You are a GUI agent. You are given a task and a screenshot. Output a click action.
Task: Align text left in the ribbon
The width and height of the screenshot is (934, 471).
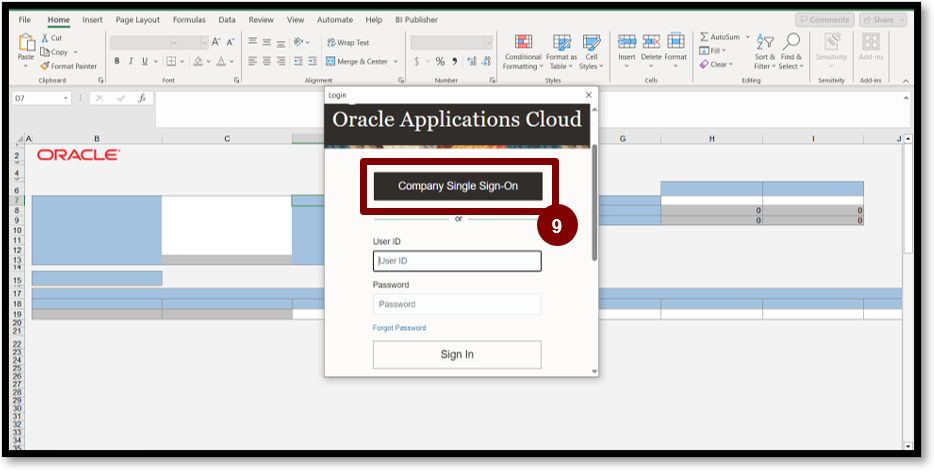253,61
